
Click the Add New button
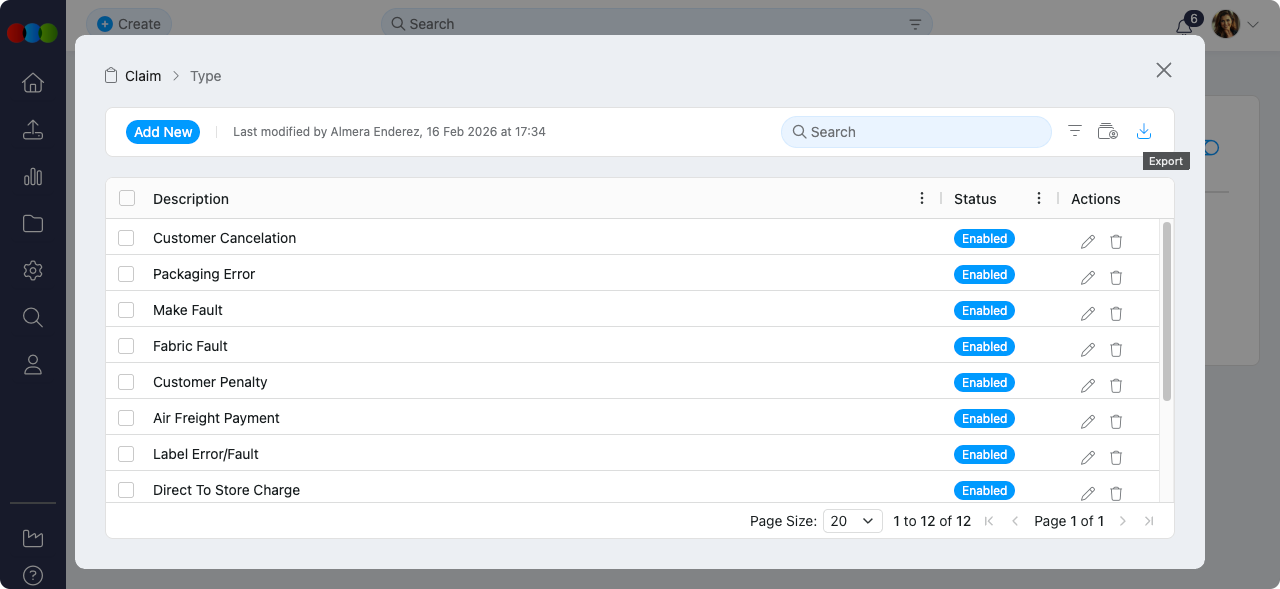coord(163,132)
